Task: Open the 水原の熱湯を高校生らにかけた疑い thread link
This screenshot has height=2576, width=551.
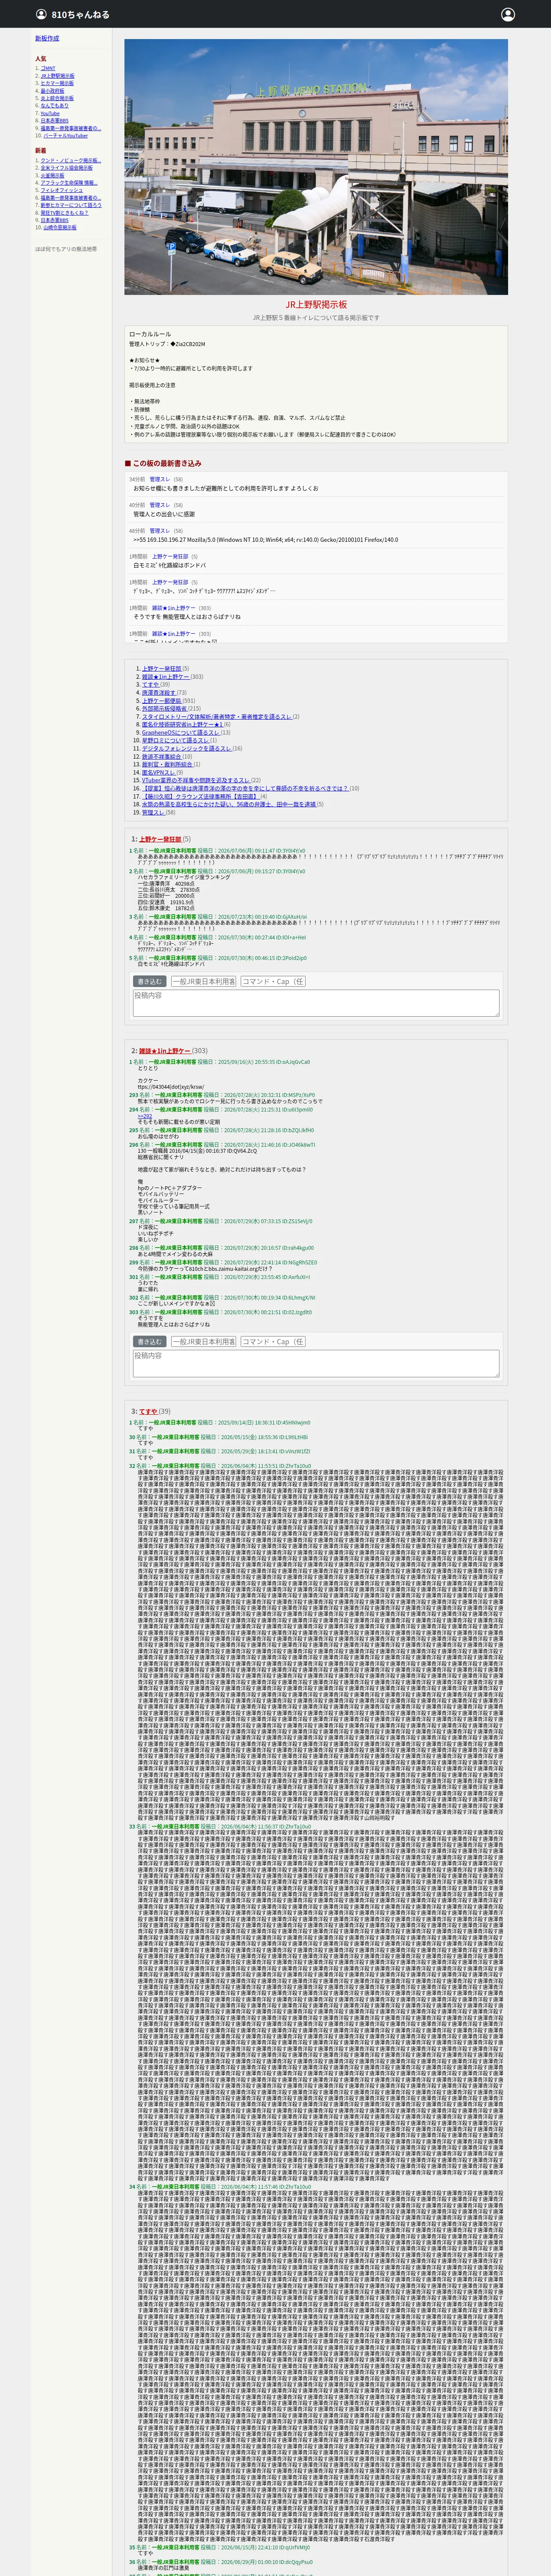Action: 229,805
